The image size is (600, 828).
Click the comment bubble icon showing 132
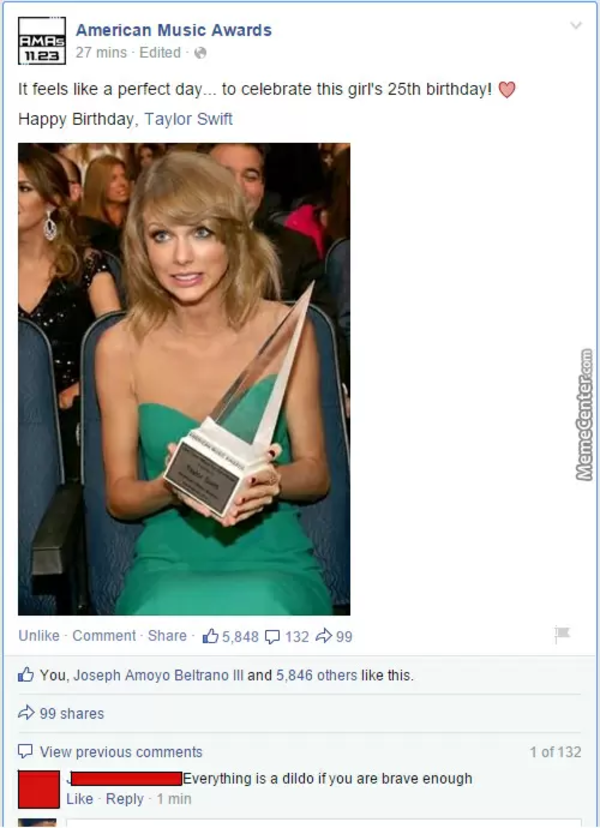(x=272, y=637)
